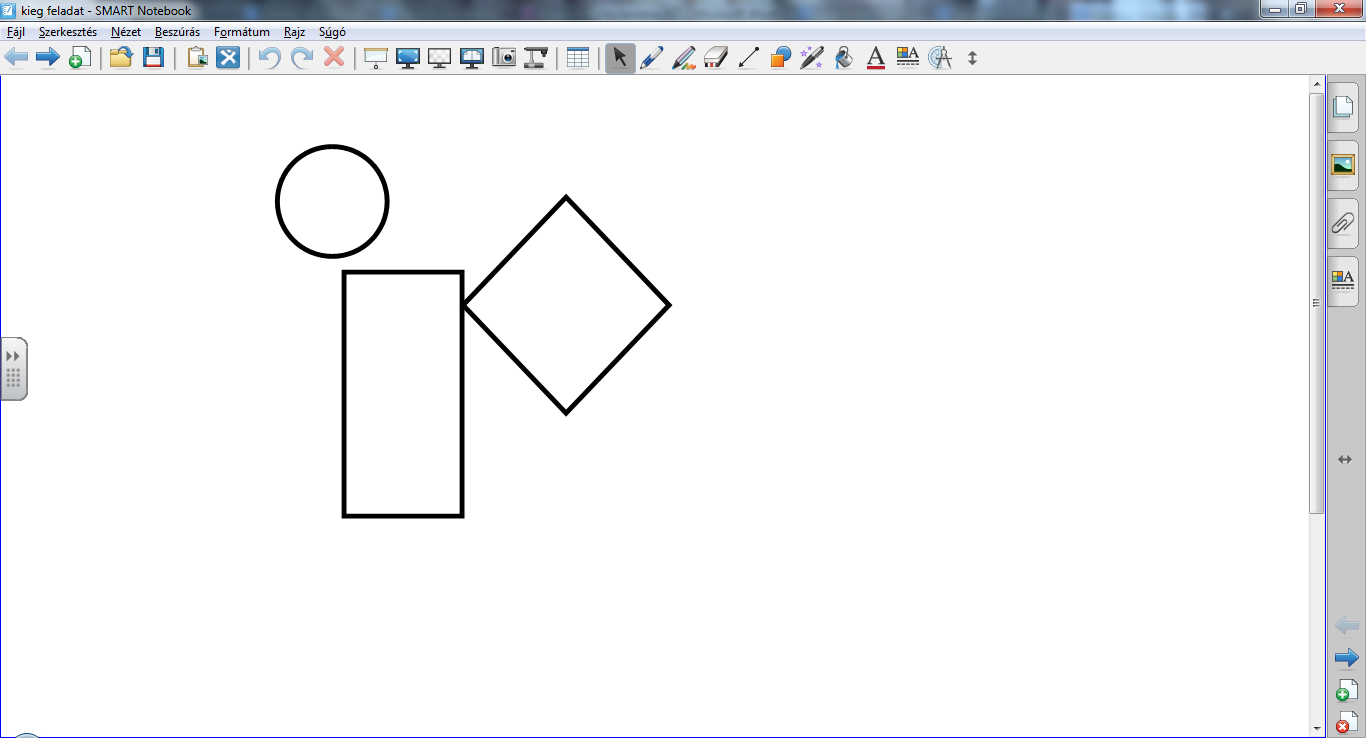This screenshot has height=738, width=1366.
Task: Insert a table using the Table icon
Action: pyautogui.click(x=578, y=58)
